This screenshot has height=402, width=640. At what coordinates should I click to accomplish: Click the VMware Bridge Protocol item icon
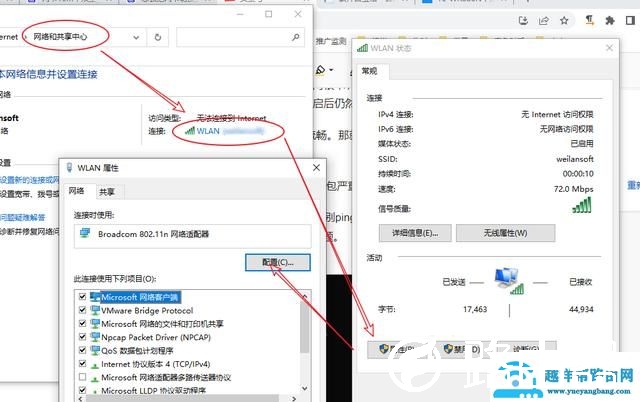[95, 310]
